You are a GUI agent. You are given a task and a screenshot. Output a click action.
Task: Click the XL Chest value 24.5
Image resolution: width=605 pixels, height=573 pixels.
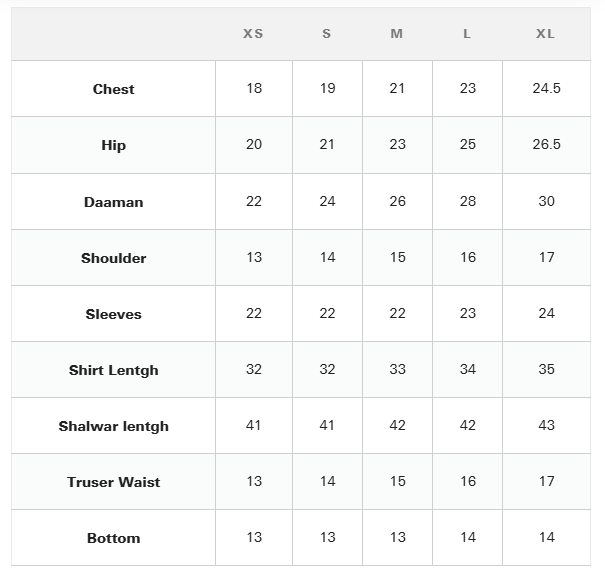546,88
